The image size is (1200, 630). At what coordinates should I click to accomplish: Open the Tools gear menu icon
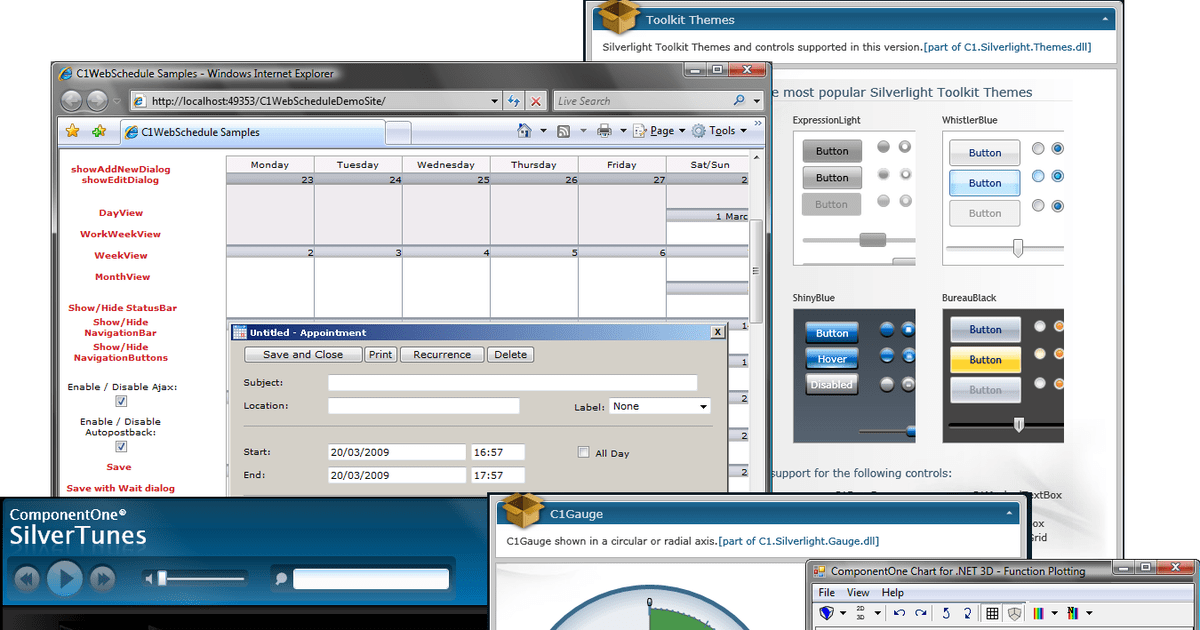point(698,130)
